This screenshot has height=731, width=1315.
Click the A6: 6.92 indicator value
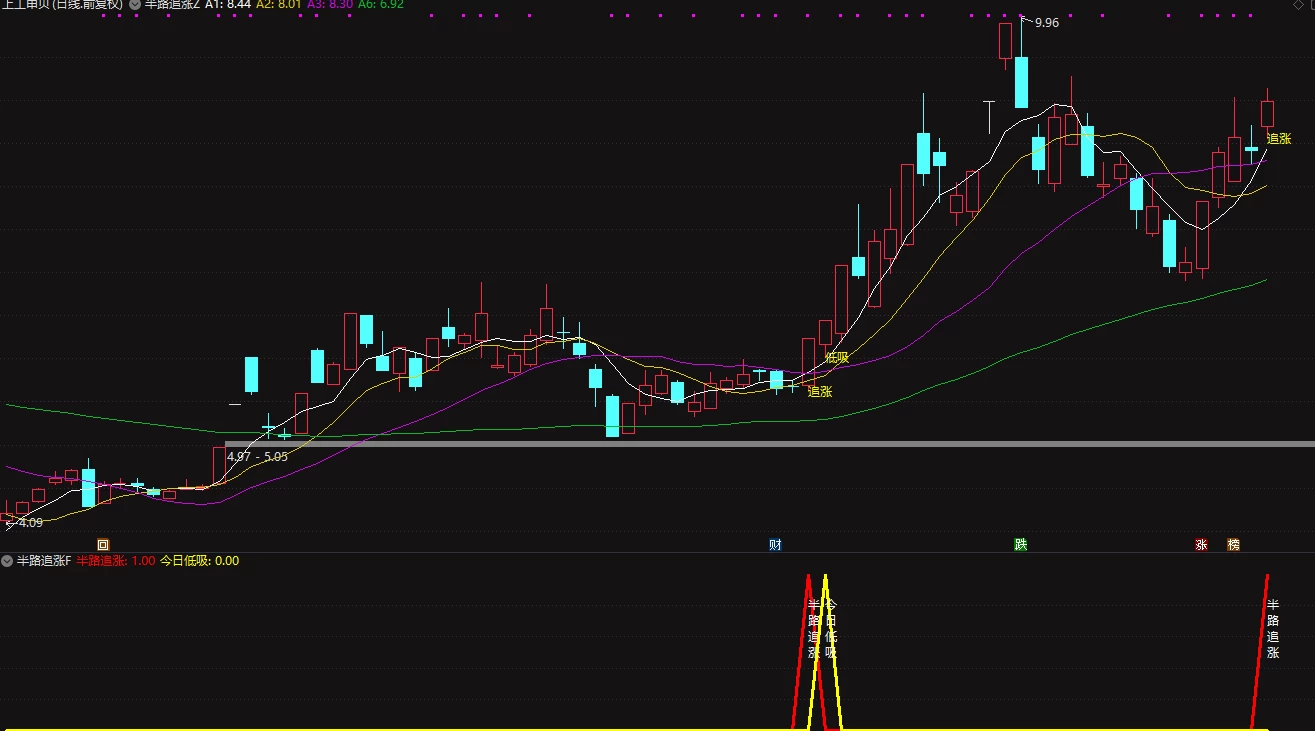point(383,4)
